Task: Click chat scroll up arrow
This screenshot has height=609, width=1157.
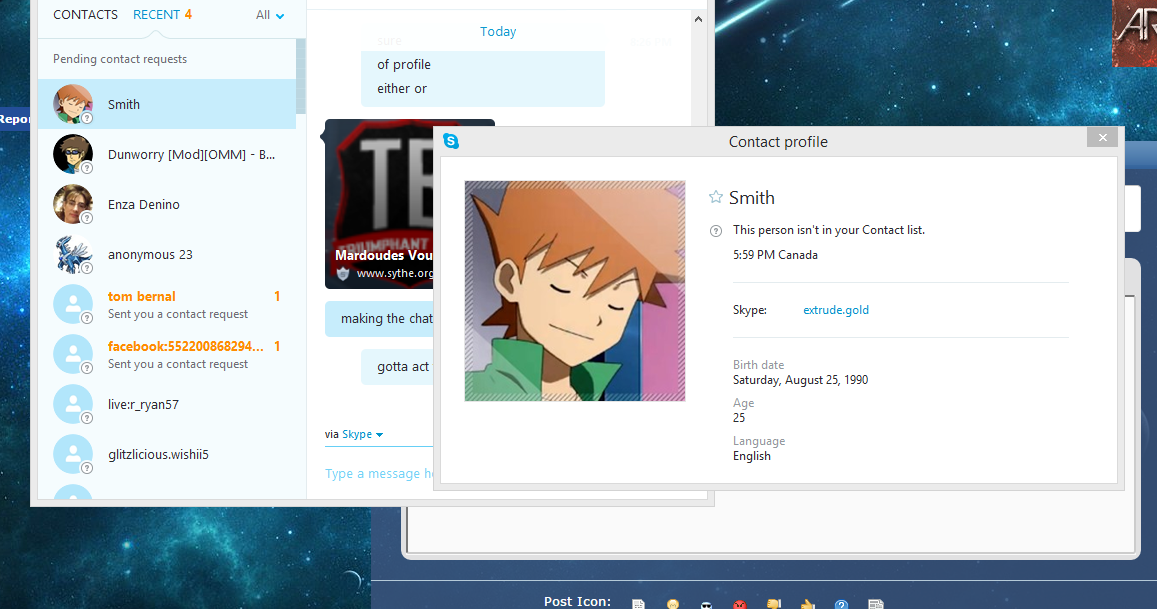Action: [698, 19]
